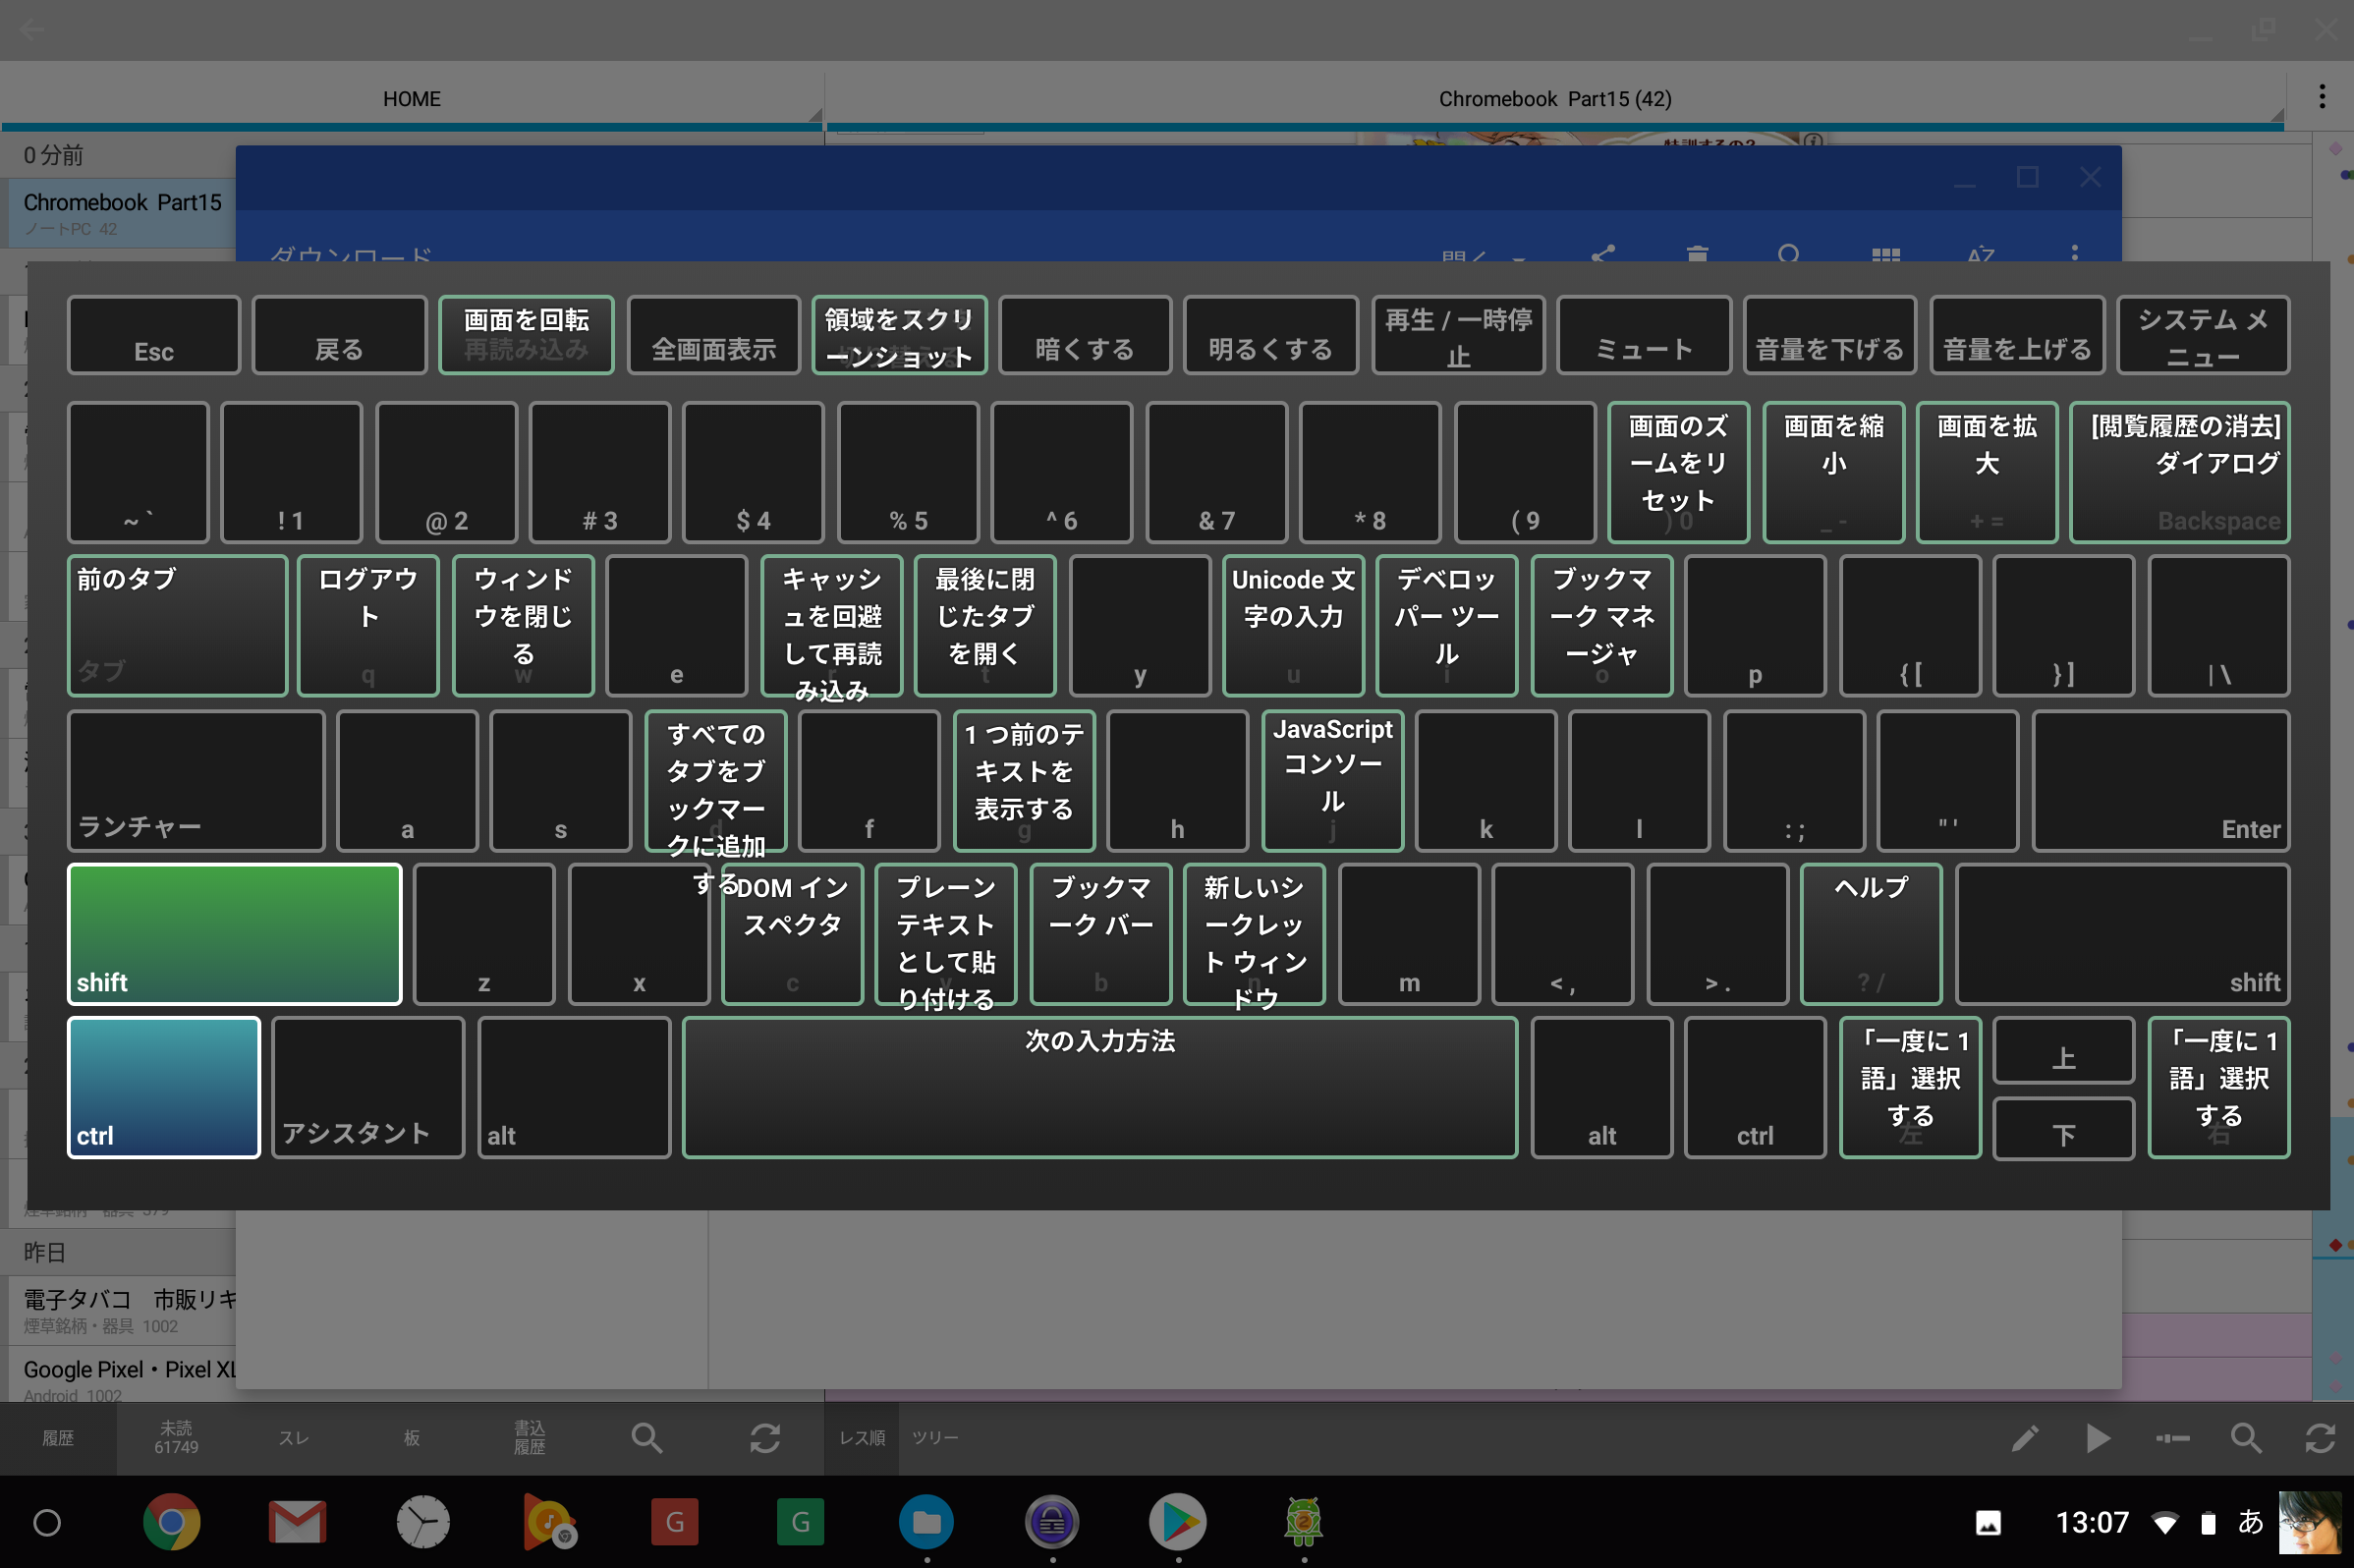Open the three-dot overflow menu
The image size is (2354, 1568).
pos(2322,97)
